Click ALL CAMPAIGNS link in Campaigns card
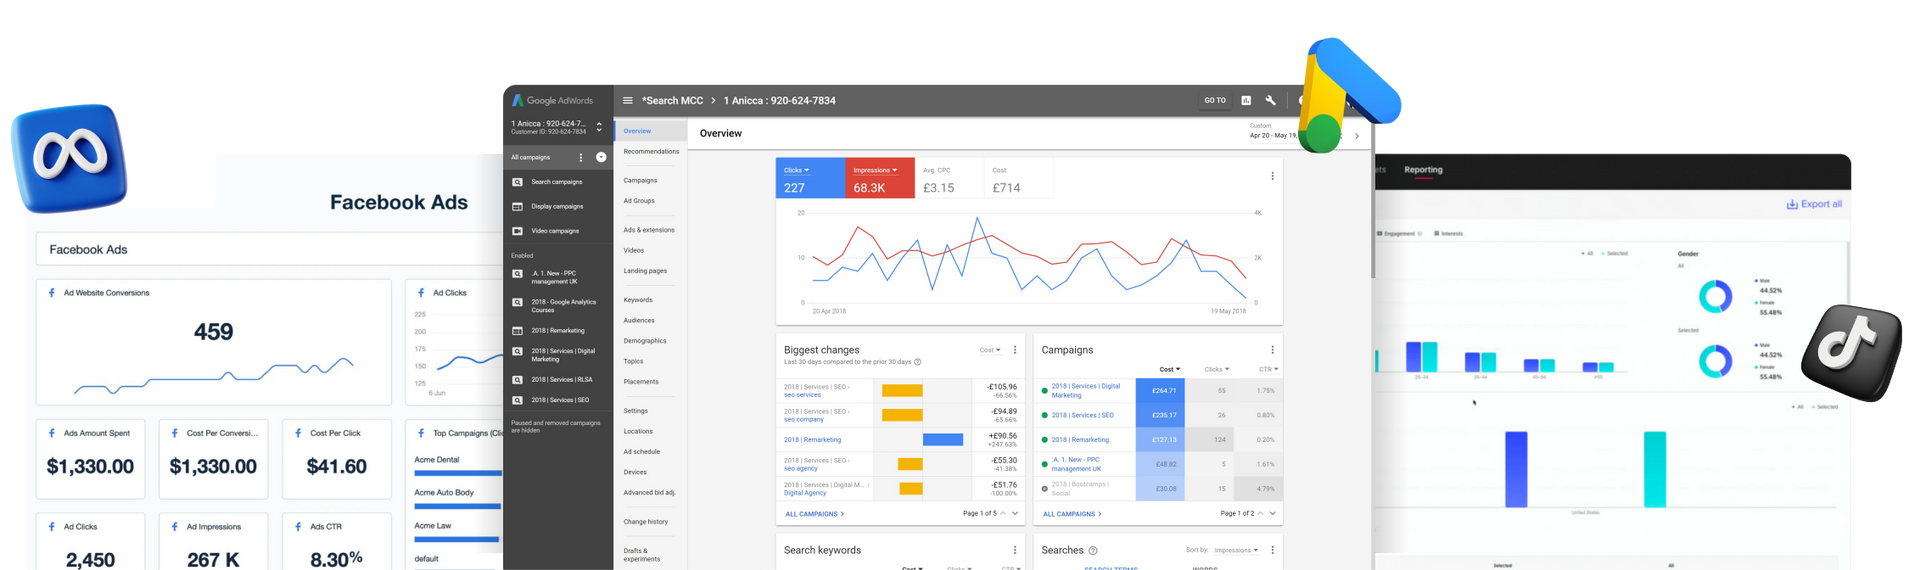 (x=1072, y=514)
